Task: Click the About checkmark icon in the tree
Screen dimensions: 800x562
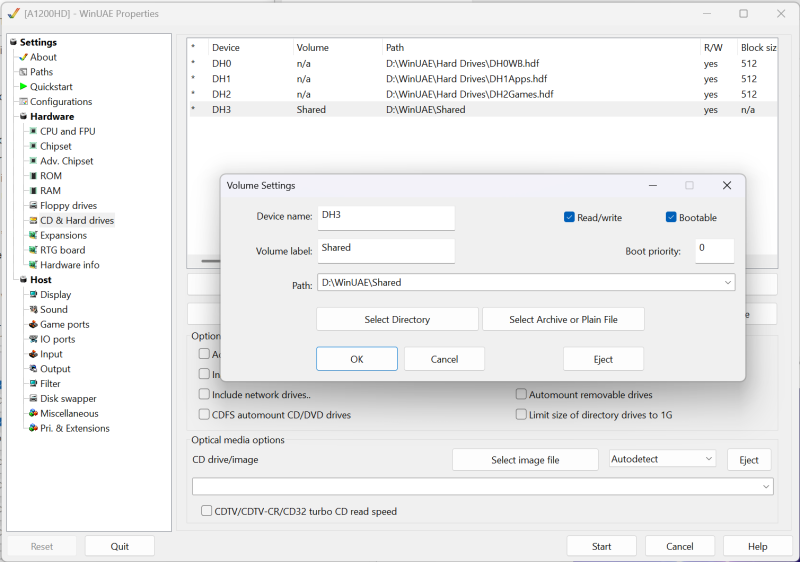Action: pyautogui.click(x=23, y=57)
